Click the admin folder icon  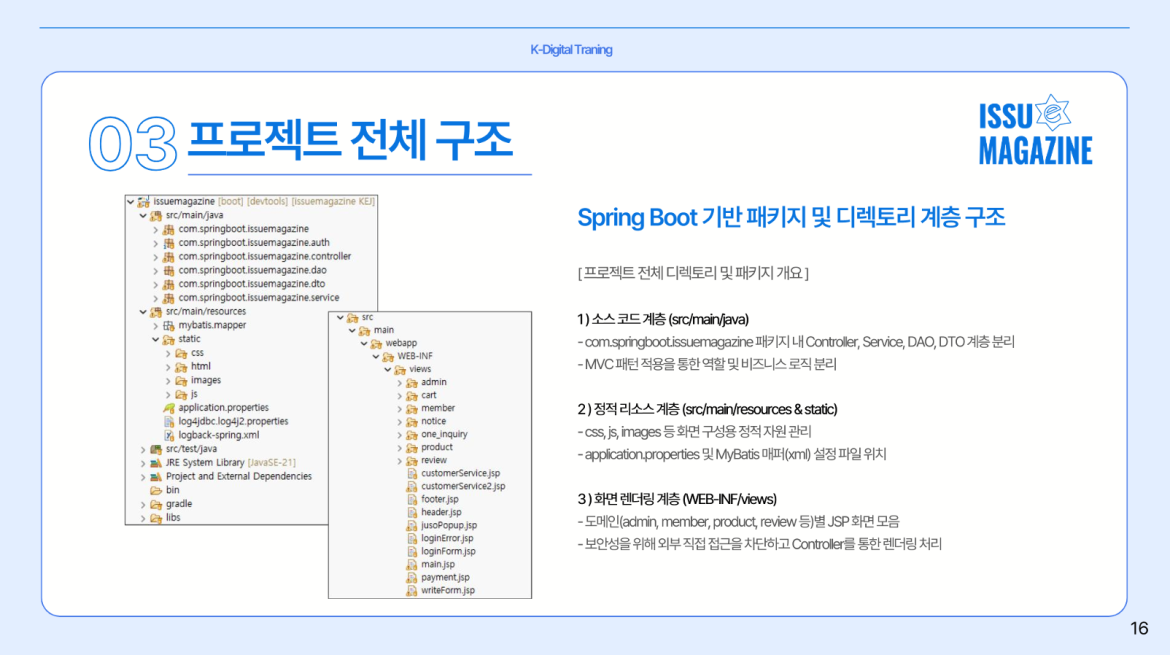[x=412, y=383]
